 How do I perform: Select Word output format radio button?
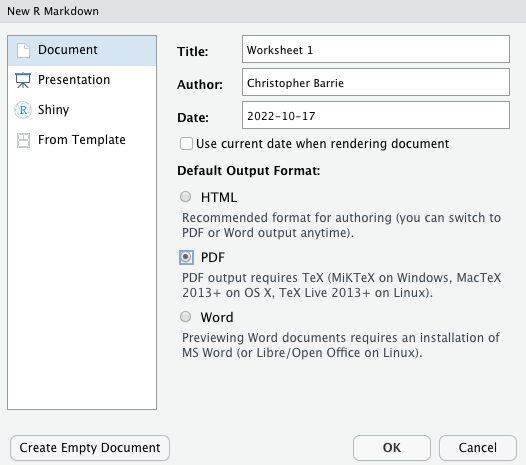pyautogui.click(x=186, y=317)
